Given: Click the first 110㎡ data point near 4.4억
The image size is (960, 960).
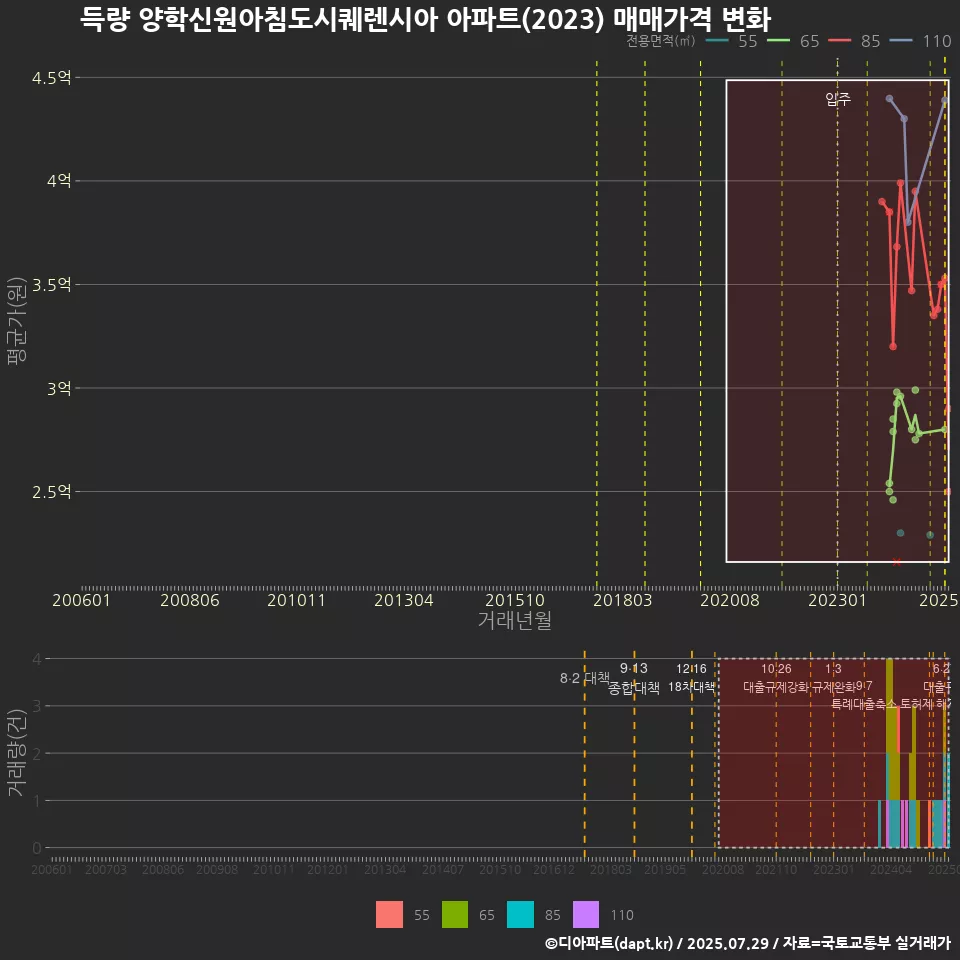Looking at the screenshot, I should coord(889,99).
